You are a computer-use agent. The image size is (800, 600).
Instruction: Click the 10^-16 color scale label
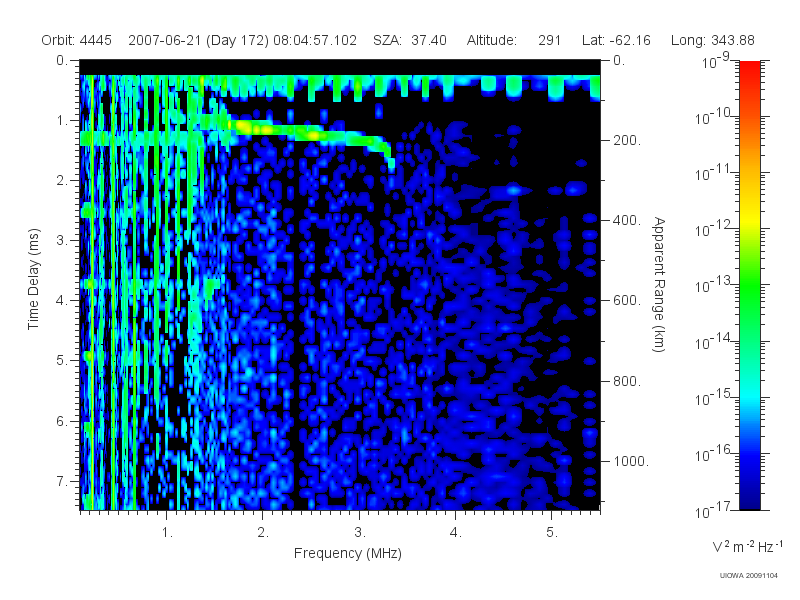(715, 453)
